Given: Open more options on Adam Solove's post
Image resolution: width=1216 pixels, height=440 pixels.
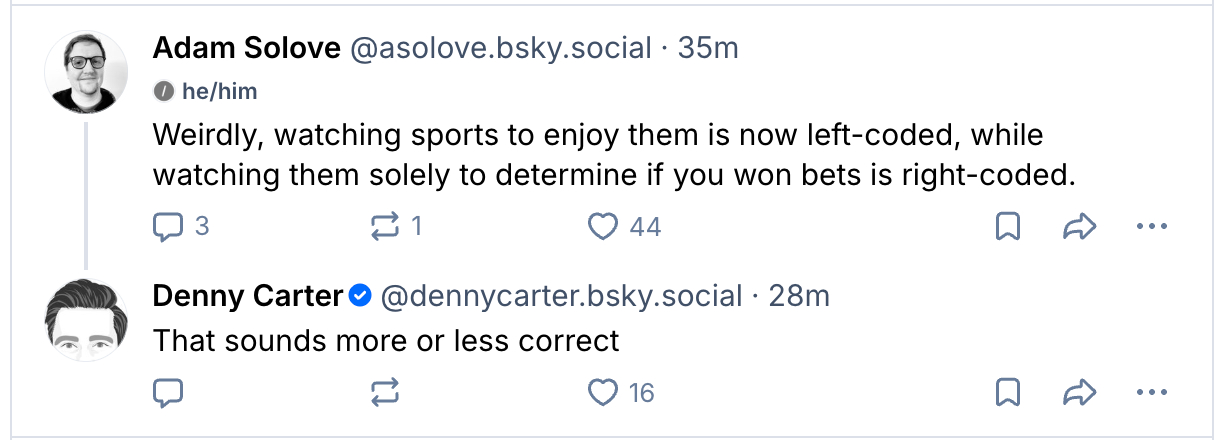Looking at the screenshot, I should 1152,228.
